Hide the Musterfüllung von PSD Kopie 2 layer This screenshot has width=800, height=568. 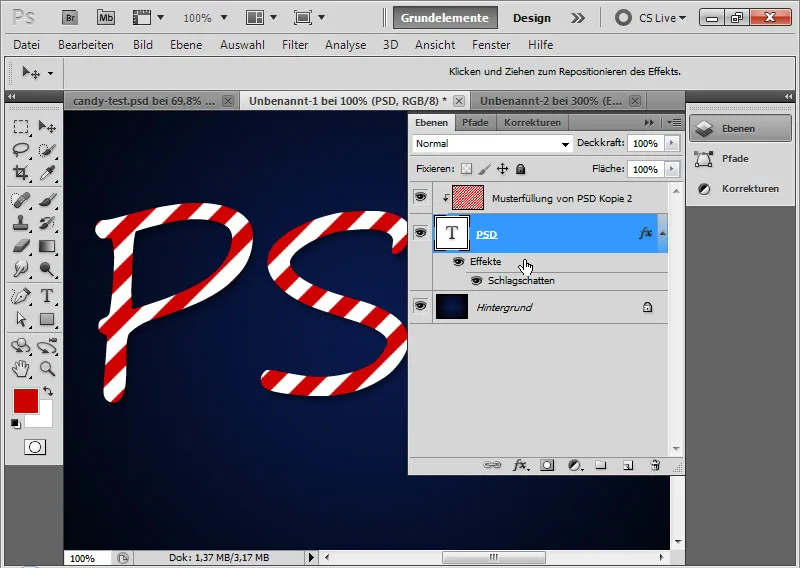point(420,197)
